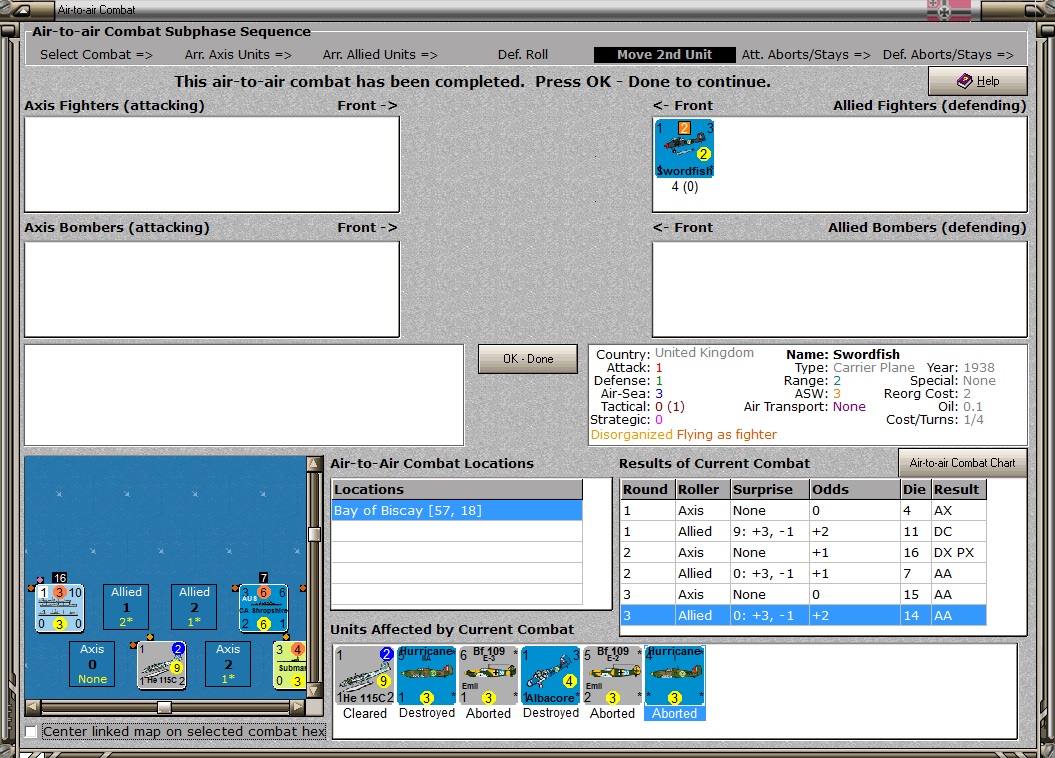Open the Help button
Viewport: 1055px width, 758px height.
(978, 81)
